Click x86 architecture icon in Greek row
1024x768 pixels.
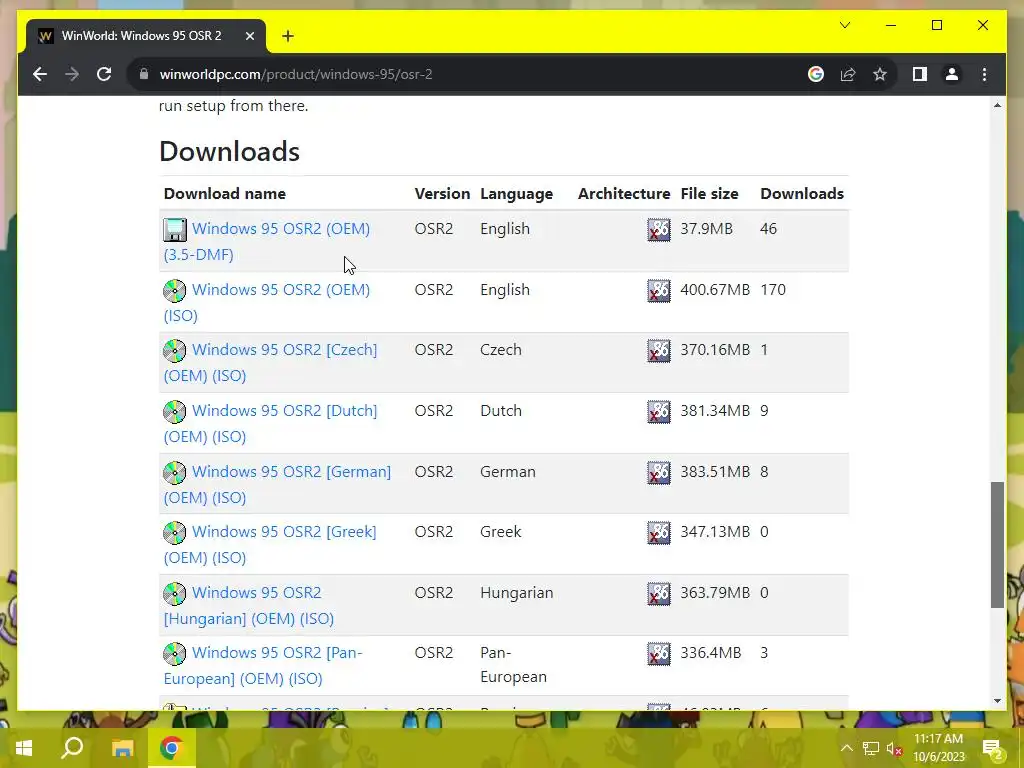pos(658,533)
